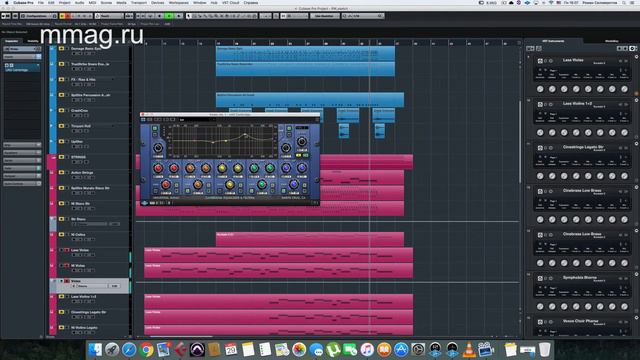Open uTorrent from the dock
The width and height of the screenshot is (640, 360).
(x=333, y=350)
